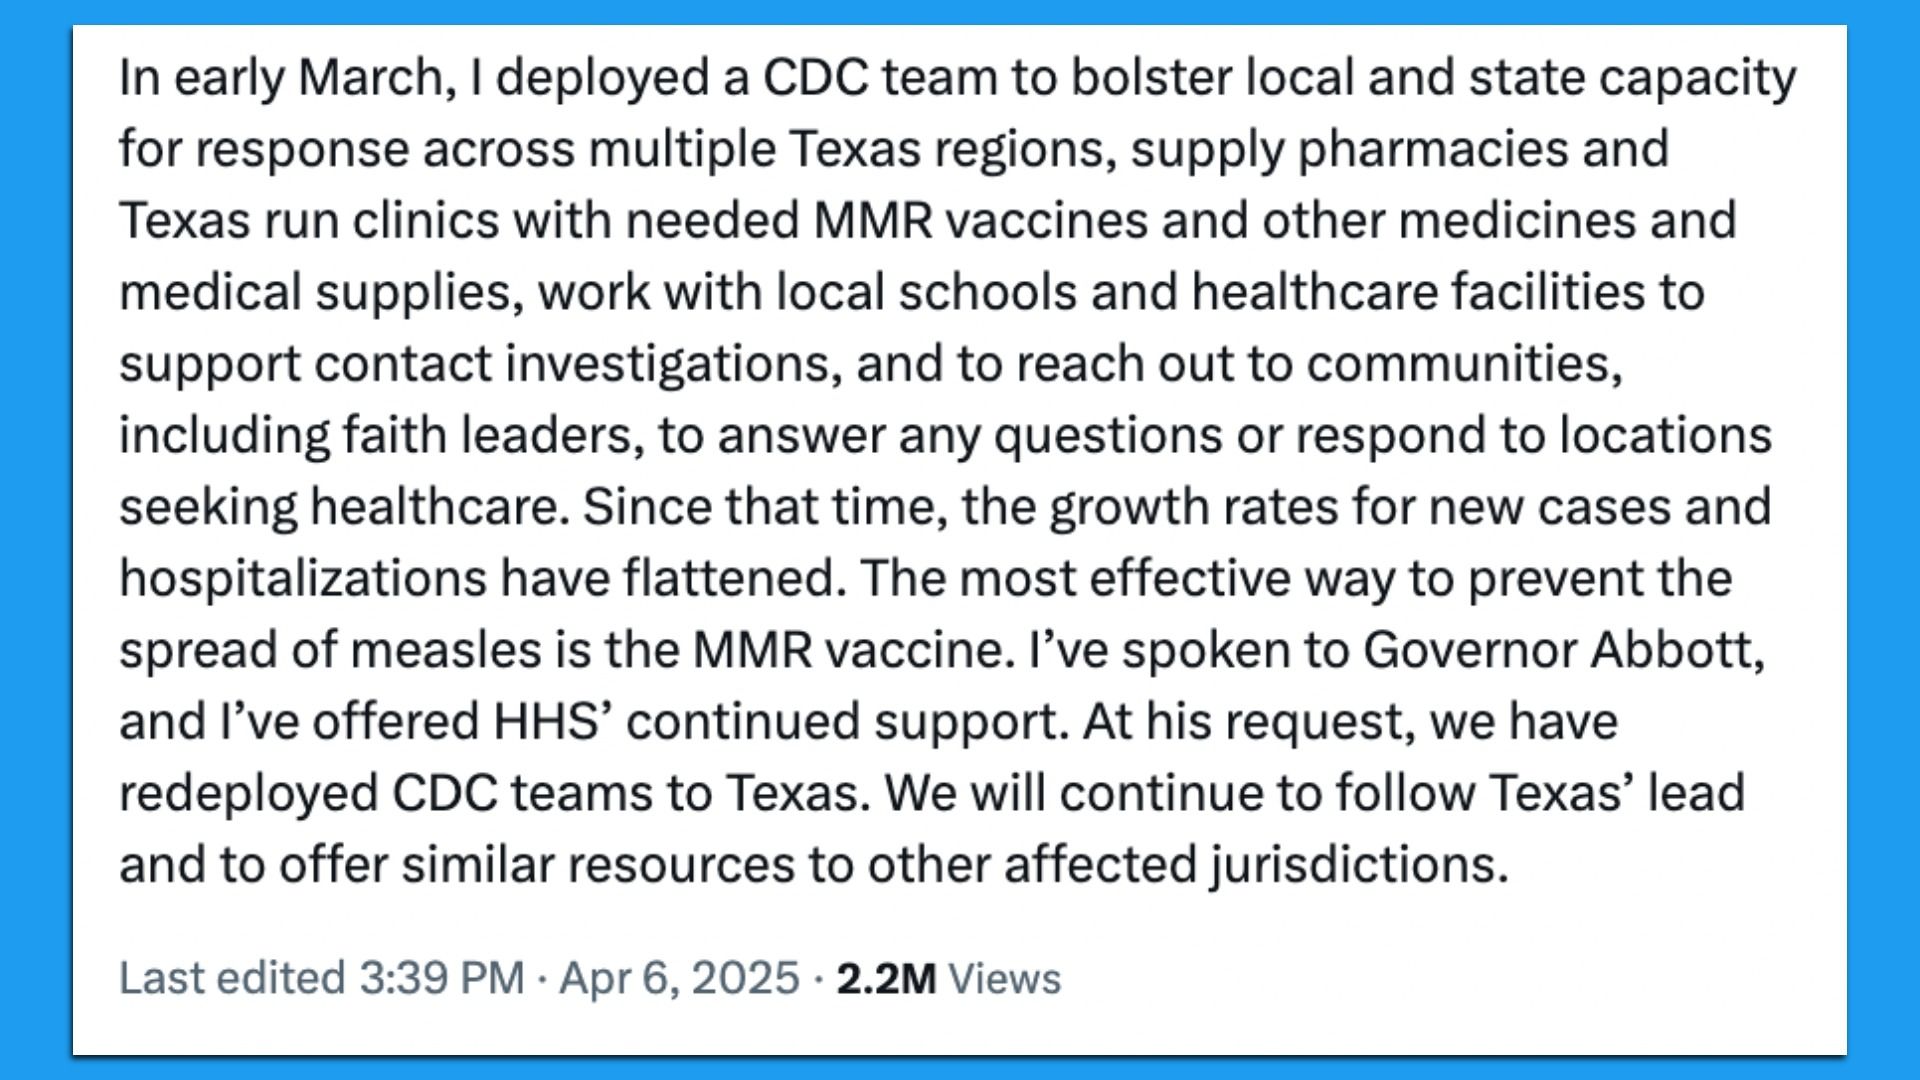Click the phrase "affected jurisdictions"
This screenshot has height=1080, width=1920.
pos(1255,865)
